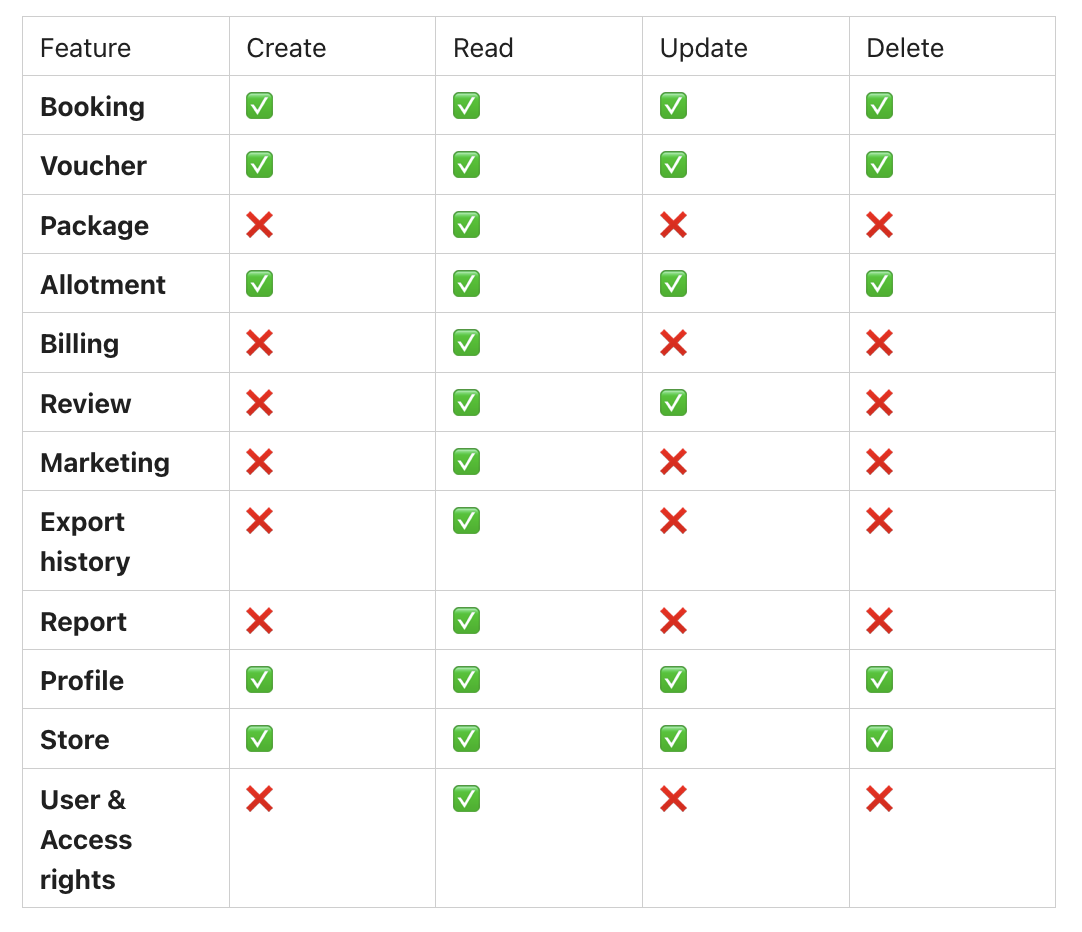Click the Marketing Delete red cross
The width and height of the screenshot is (1082, 932).
tap(879, 462)
